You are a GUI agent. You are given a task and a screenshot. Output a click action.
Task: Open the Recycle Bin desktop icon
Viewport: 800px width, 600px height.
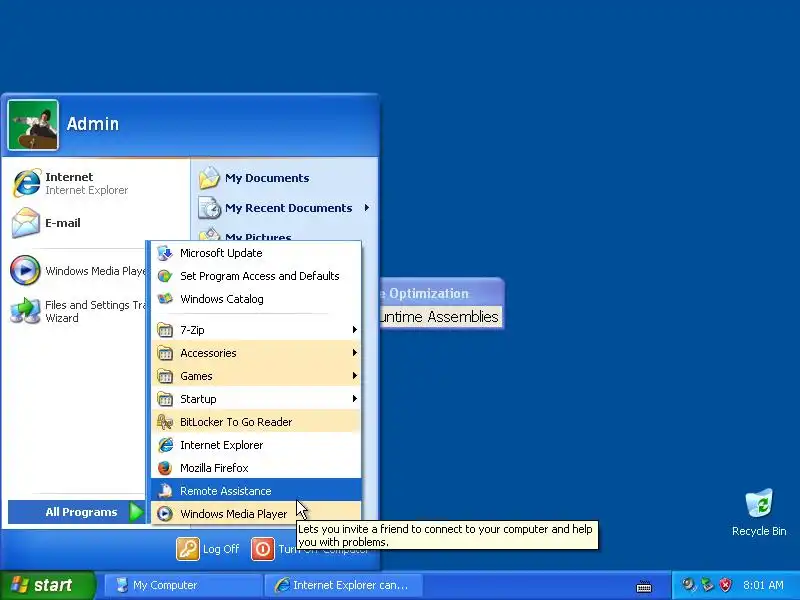(759, 503)
